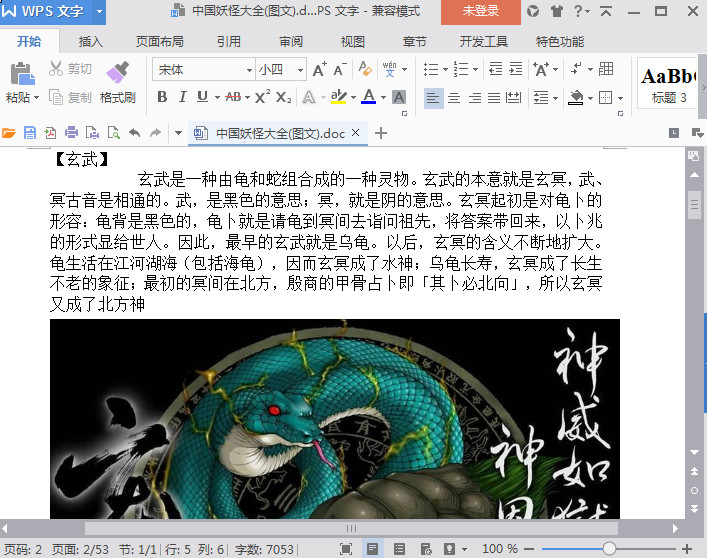The height and width of the screenshot is (558, 707).
Task: Open quick access toolbar customize arrow
Action: [178, 133]
